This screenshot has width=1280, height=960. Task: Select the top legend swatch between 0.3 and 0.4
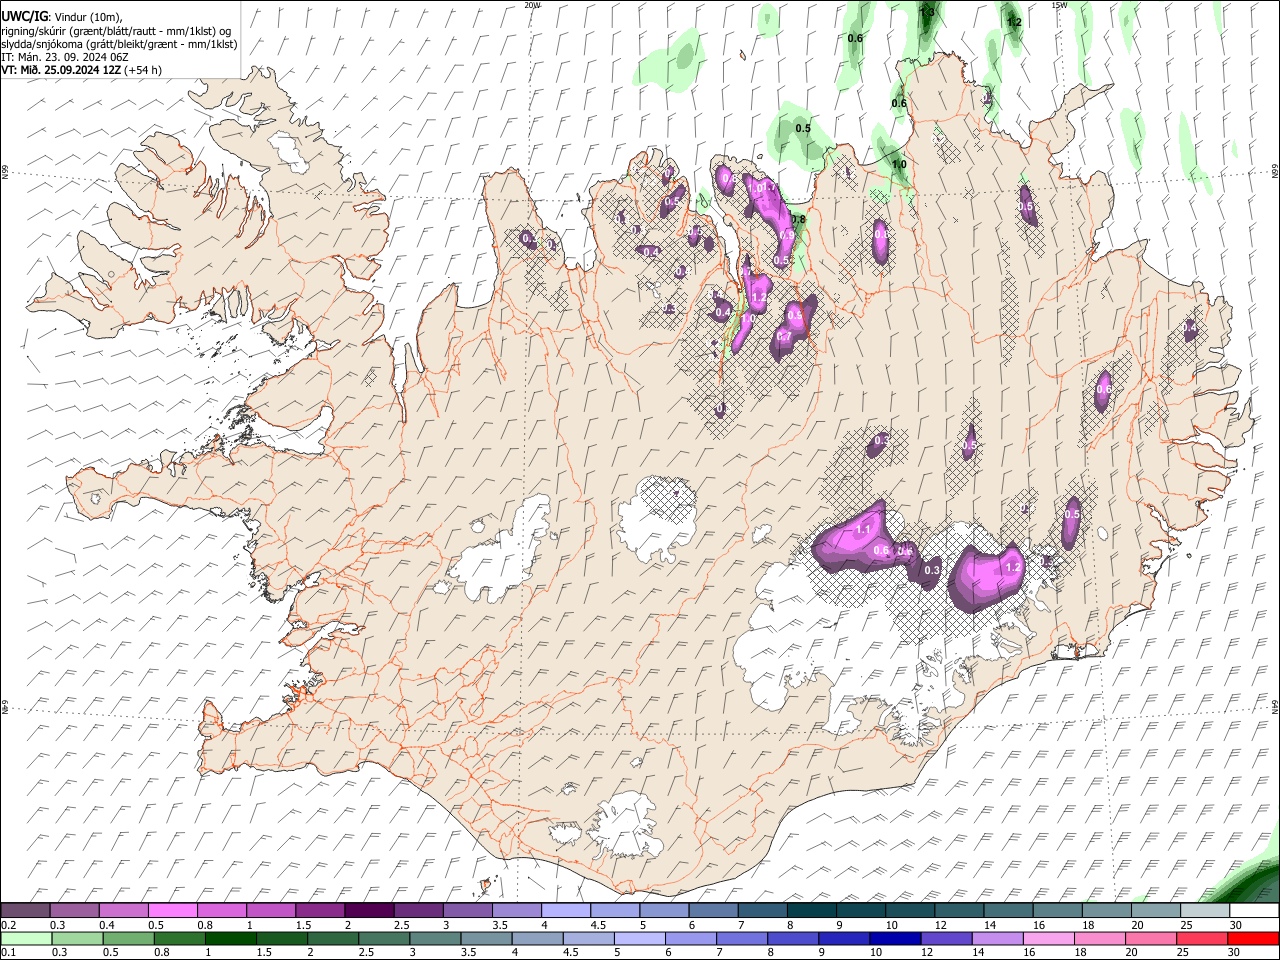point(75,911)
